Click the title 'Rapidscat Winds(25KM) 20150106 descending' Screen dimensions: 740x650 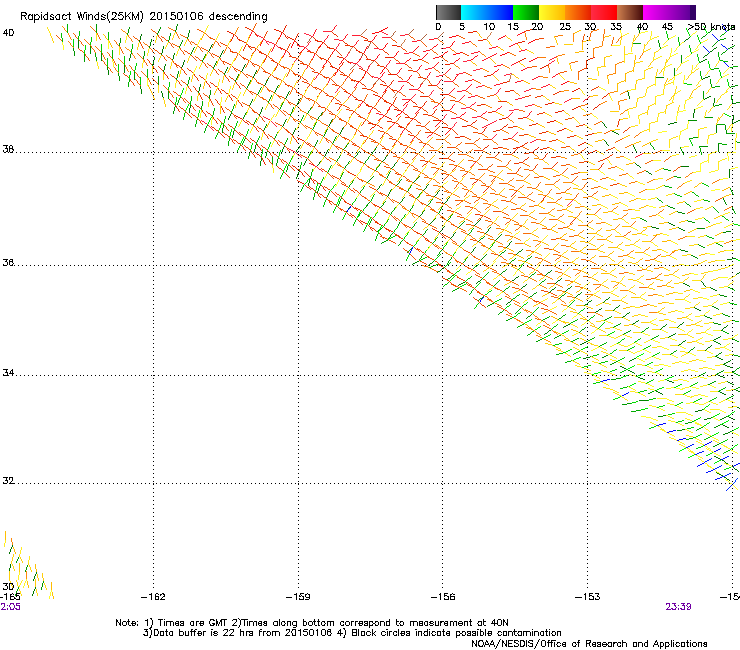[x=143, y=17]
